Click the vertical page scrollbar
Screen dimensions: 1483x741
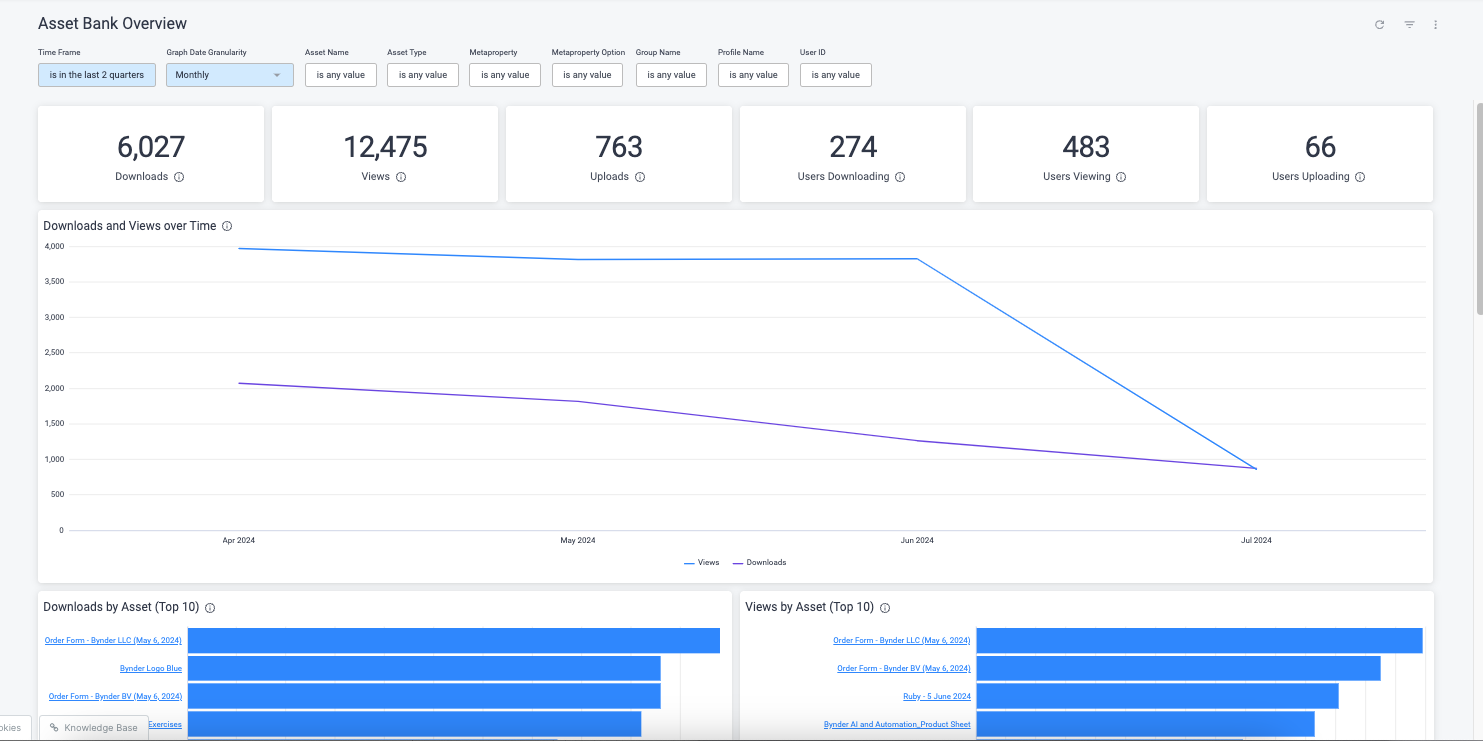click(x=1479, y=208)
